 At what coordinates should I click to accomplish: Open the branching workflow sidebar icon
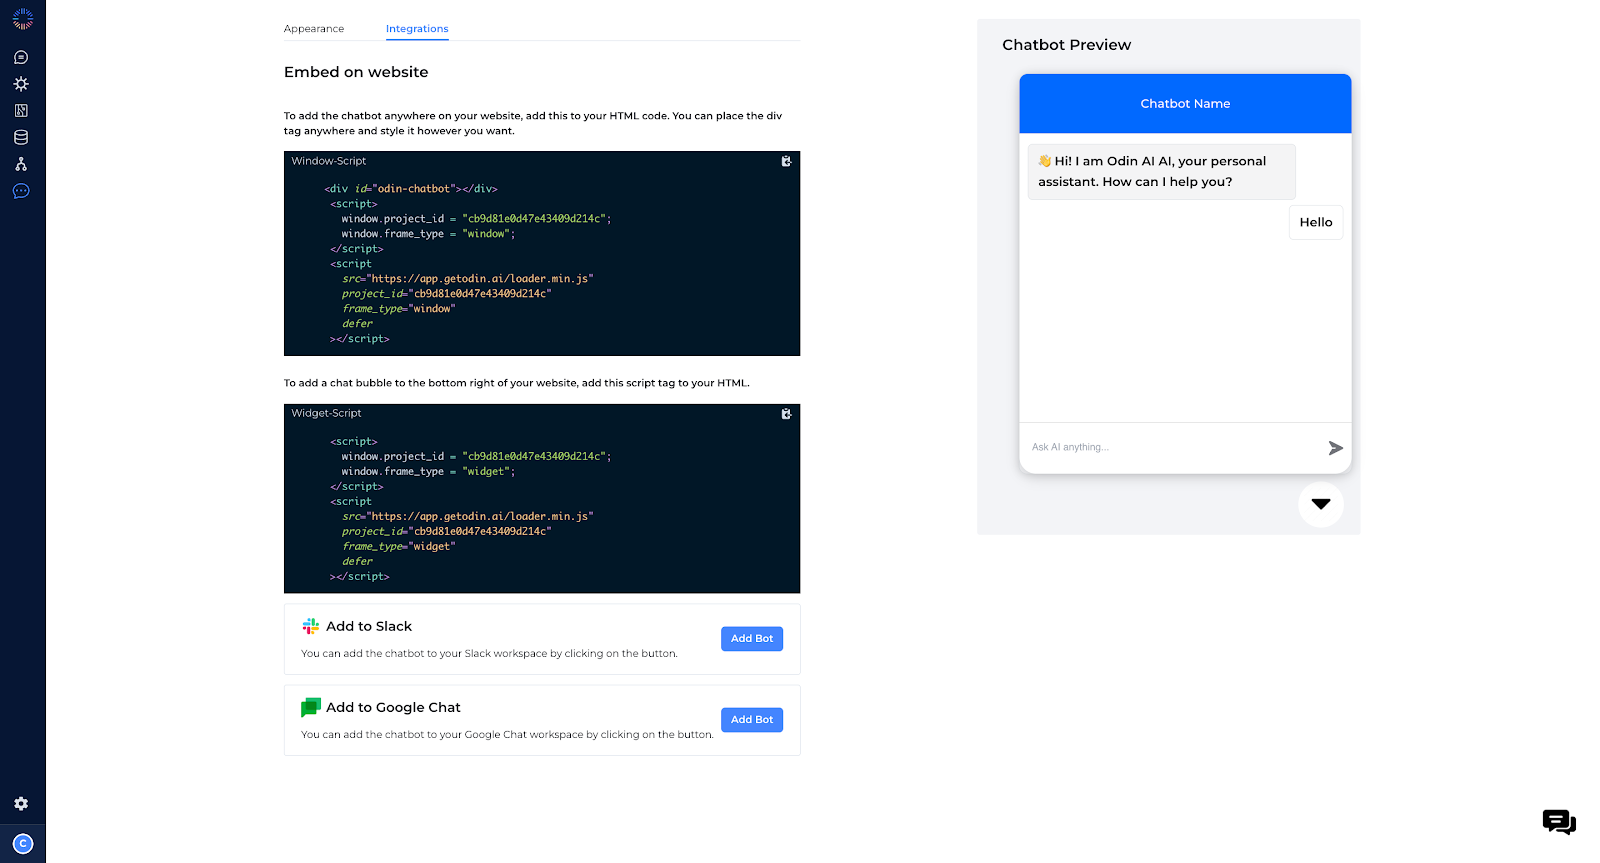[21, 164]
